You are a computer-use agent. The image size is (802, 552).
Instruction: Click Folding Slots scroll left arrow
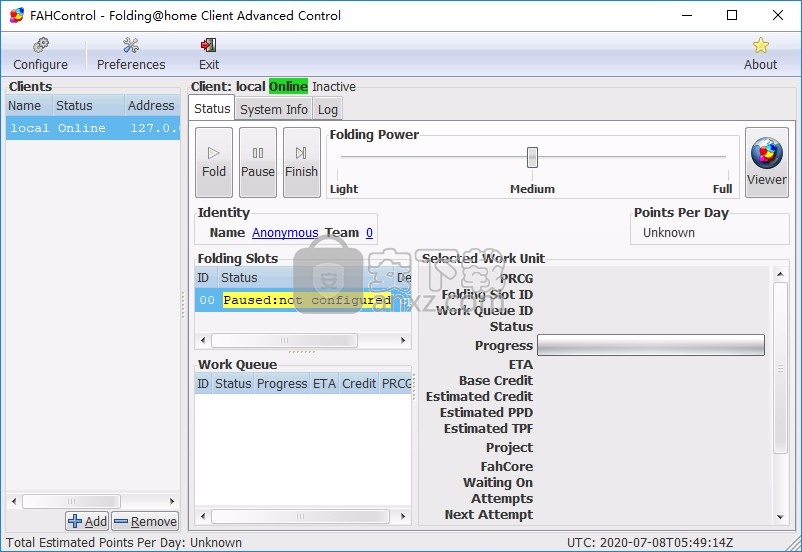coord(203,340)
